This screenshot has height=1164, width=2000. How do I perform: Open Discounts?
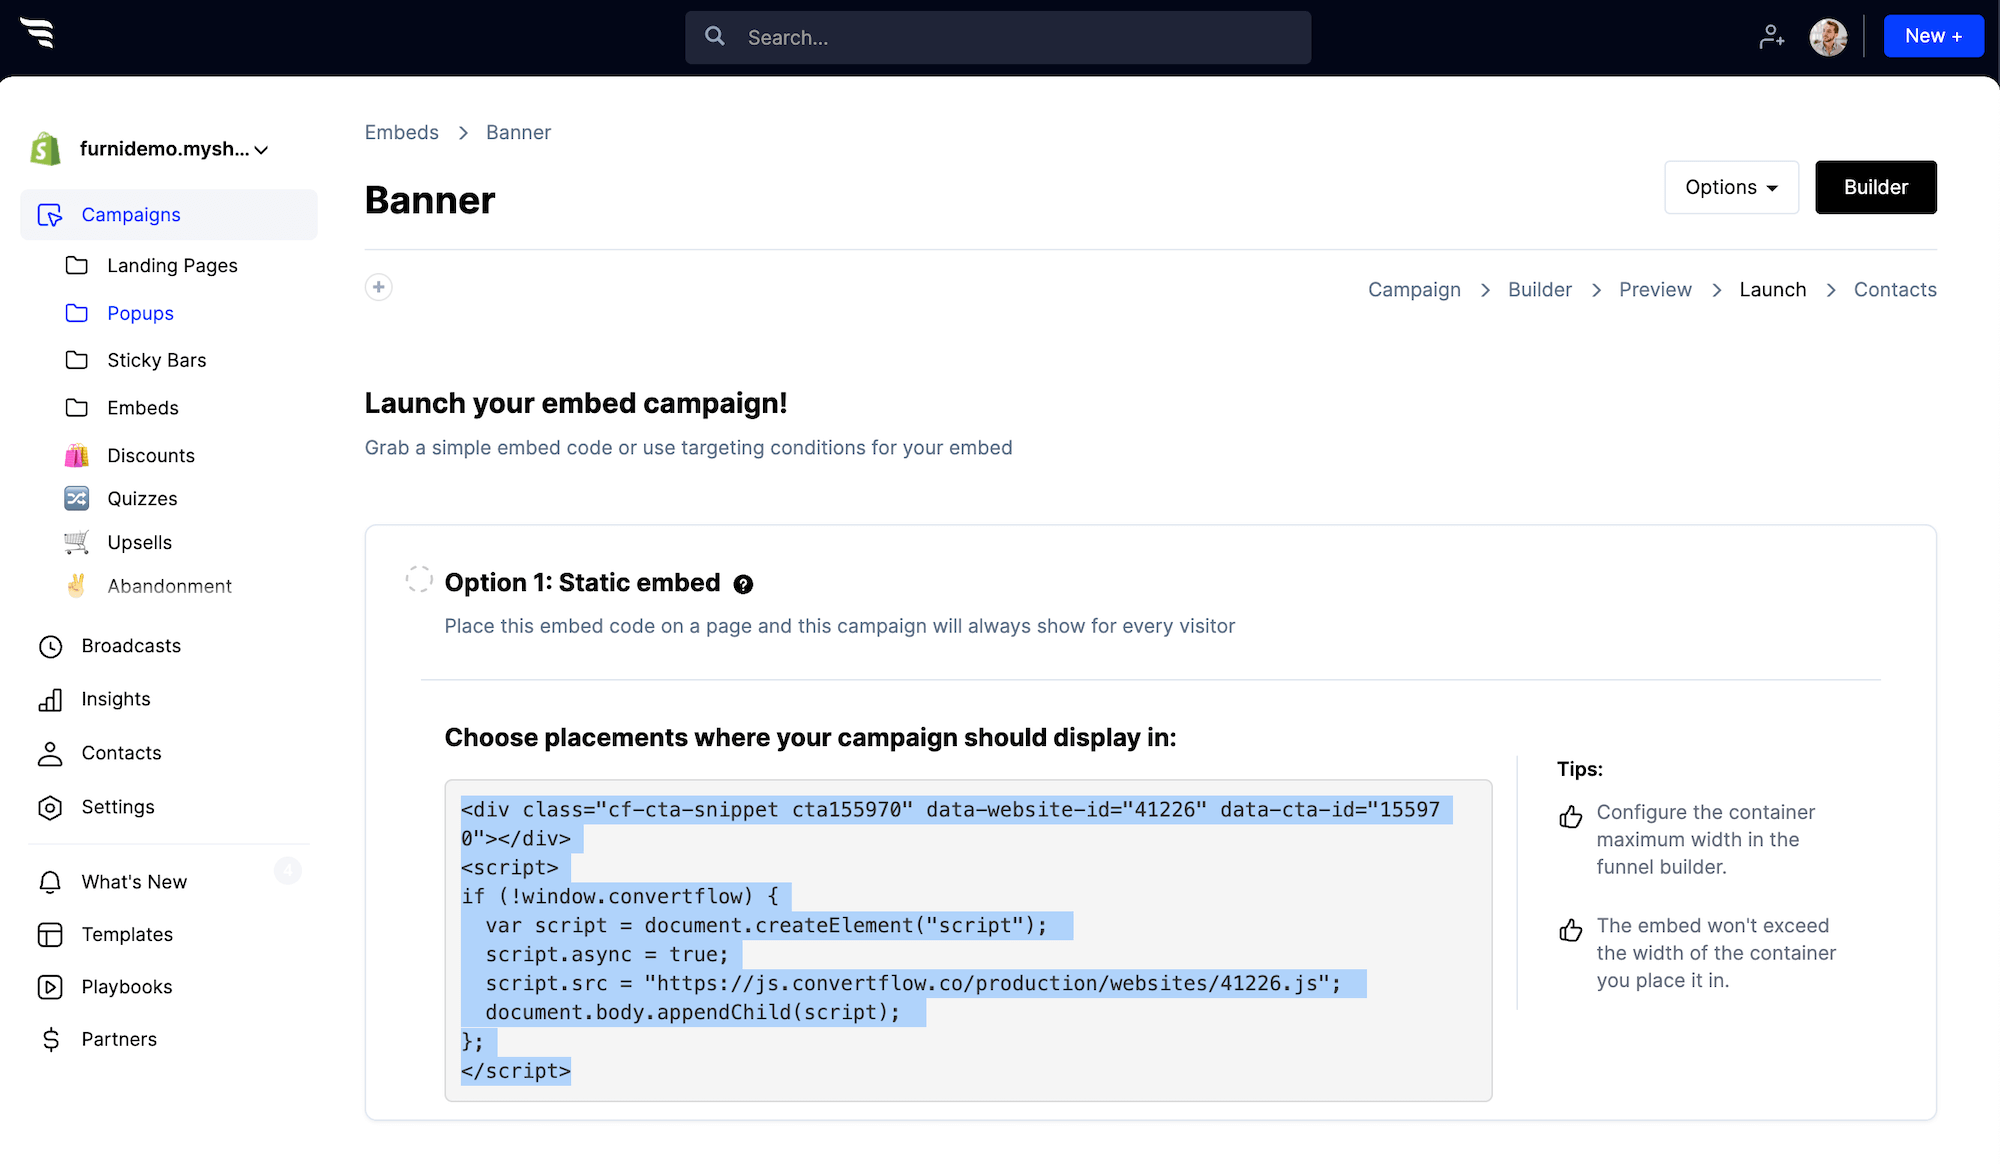(151, 456)
